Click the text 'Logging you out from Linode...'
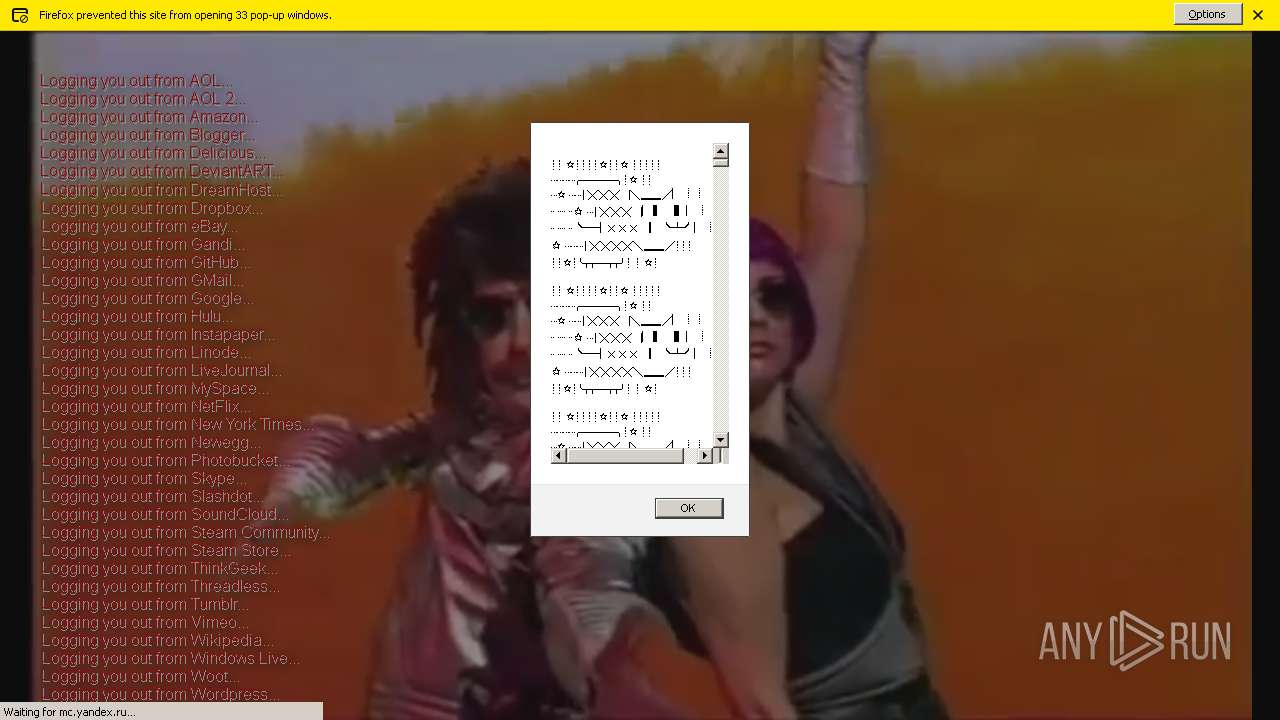 (x=146, y=352)
